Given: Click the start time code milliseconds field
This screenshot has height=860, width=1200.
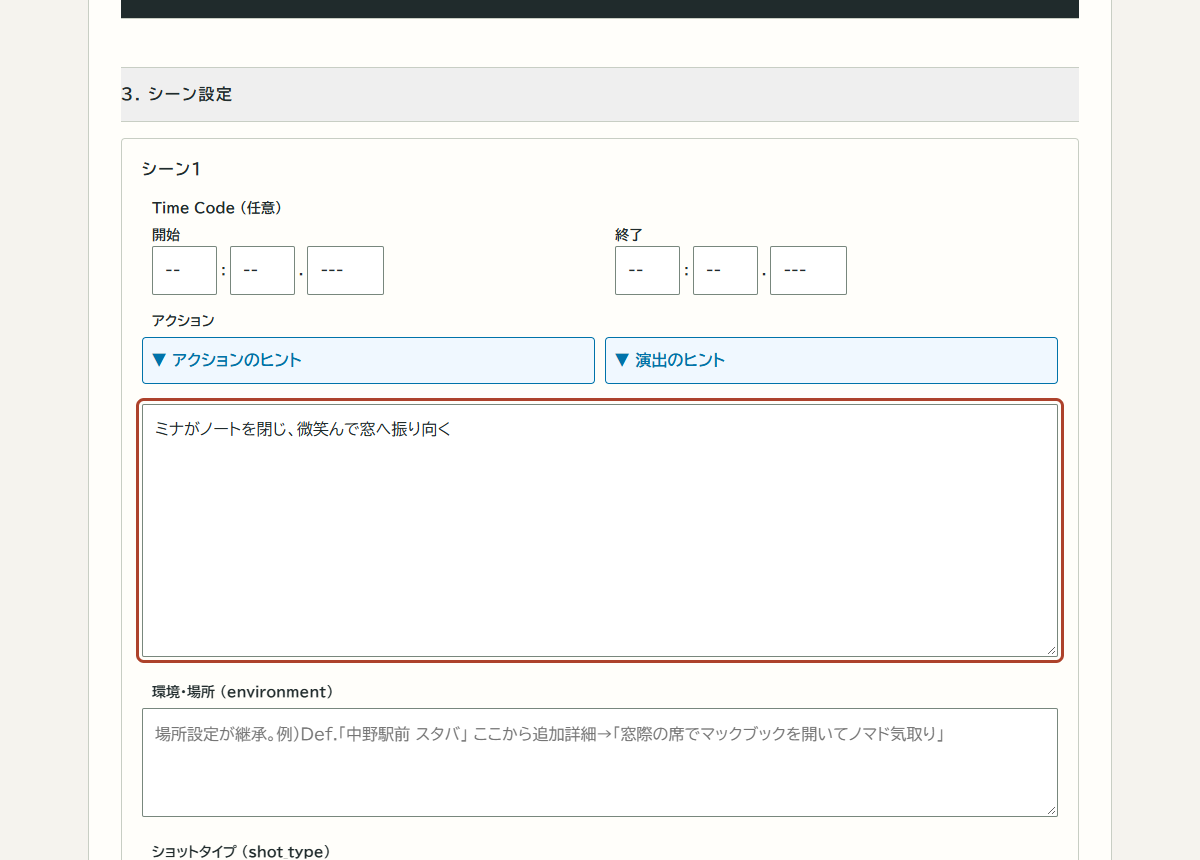Looking at the screenshot, I should [x=345, y=270].
